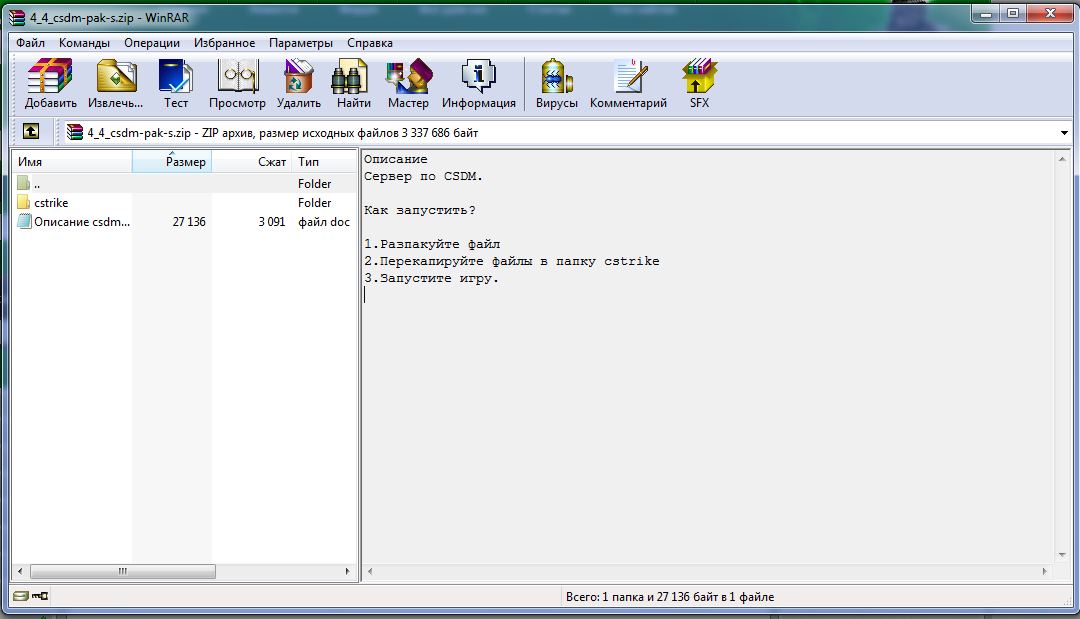Create SFX self-extracting archive
The height and width of the screenshot is (619, 1080).
[699, 83]
